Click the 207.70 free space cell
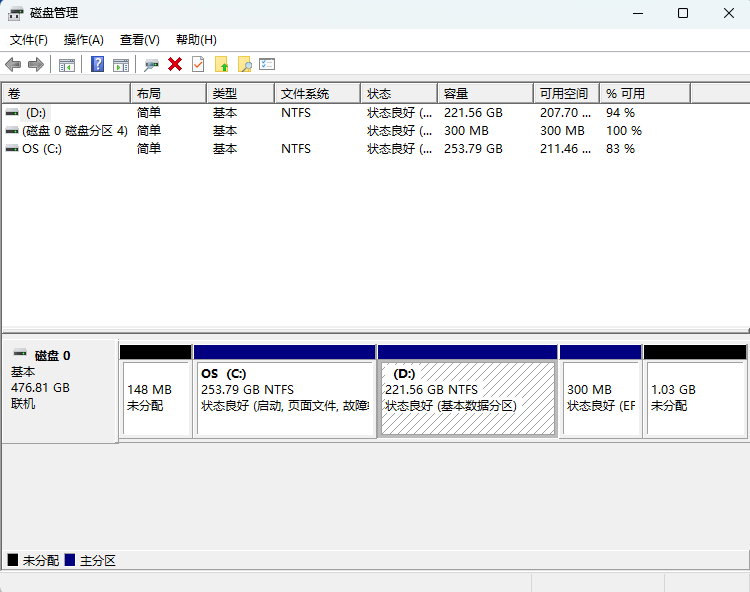The width and height of the screenshot is (750, 592). pos(565,113)
